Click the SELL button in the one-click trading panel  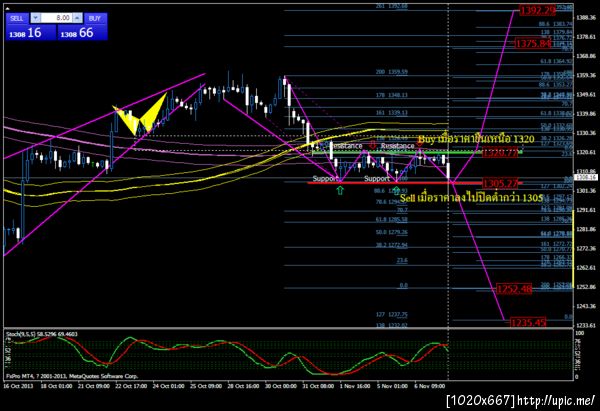tap(17, 18)
